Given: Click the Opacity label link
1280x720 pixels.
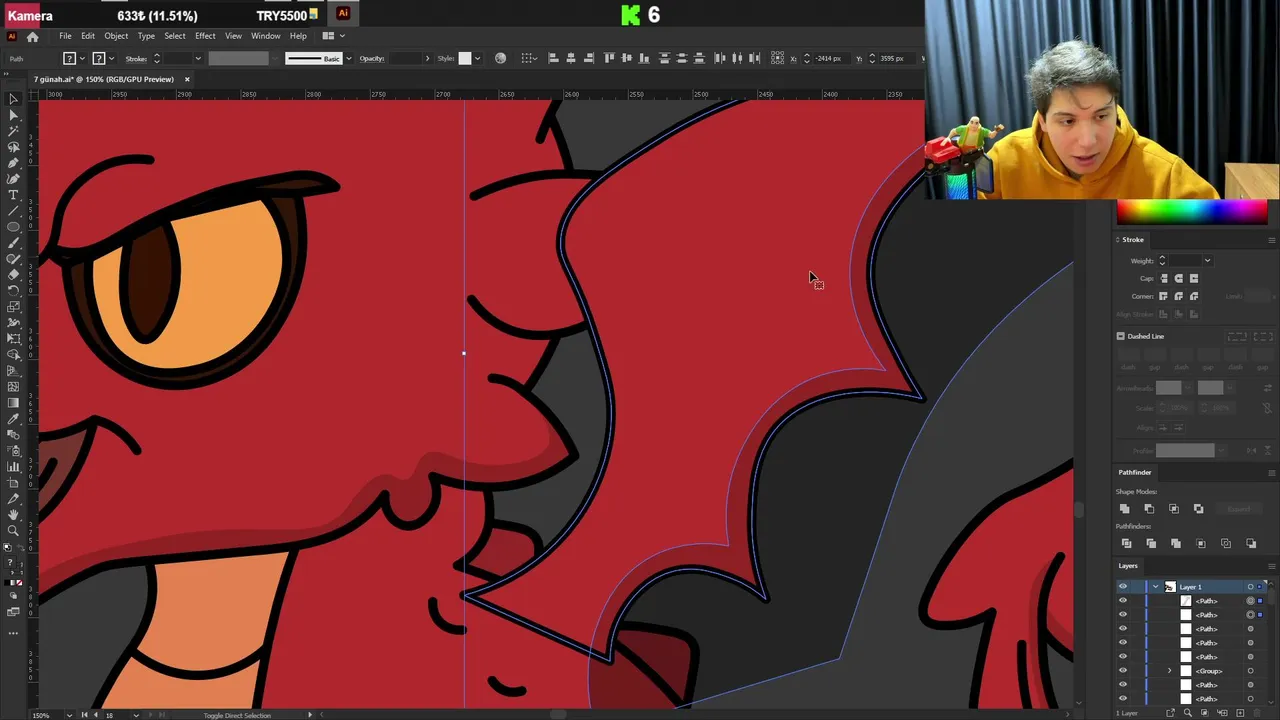Looking at the screenshot, I should (x=372, y=58).
